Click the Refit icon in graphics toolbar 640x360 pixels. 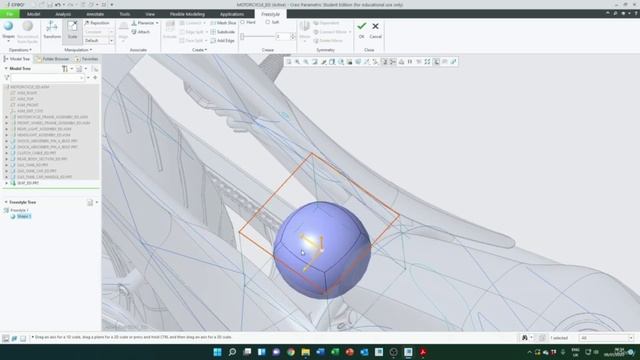point(289,62)
